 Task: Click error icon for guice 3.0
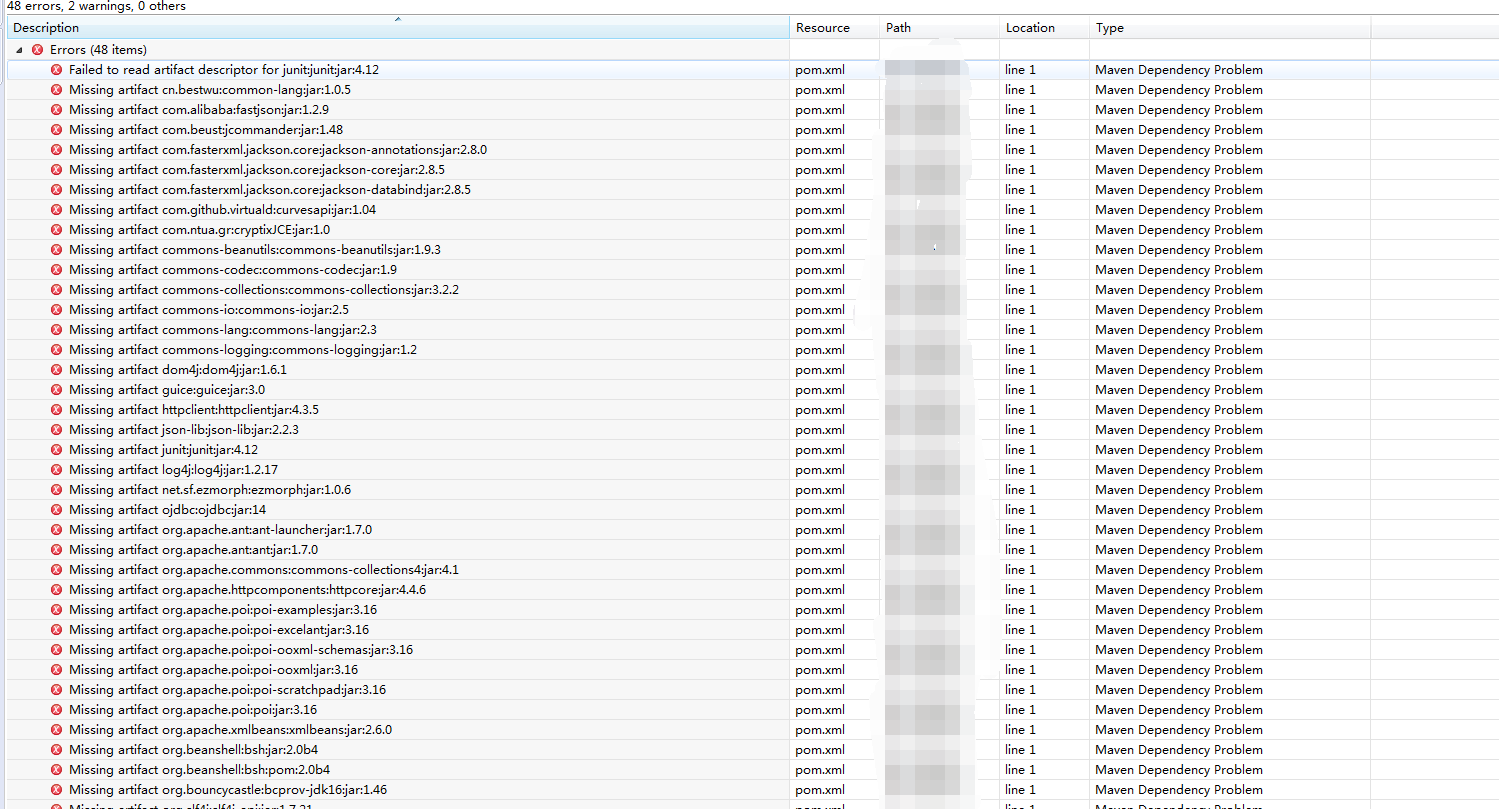pyautogui.click(x=57, y=390)
